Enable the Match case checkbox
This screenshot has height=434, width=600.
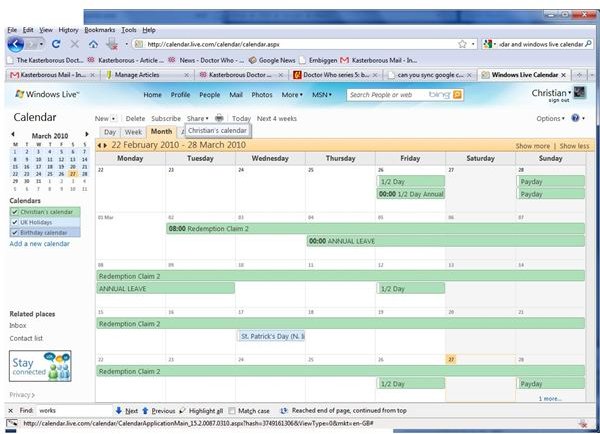232,411
